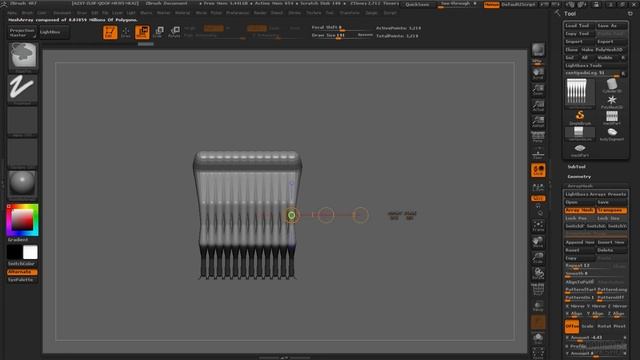
Task: Adjust the Focal Shift slider
Action: tap(342, 28)
